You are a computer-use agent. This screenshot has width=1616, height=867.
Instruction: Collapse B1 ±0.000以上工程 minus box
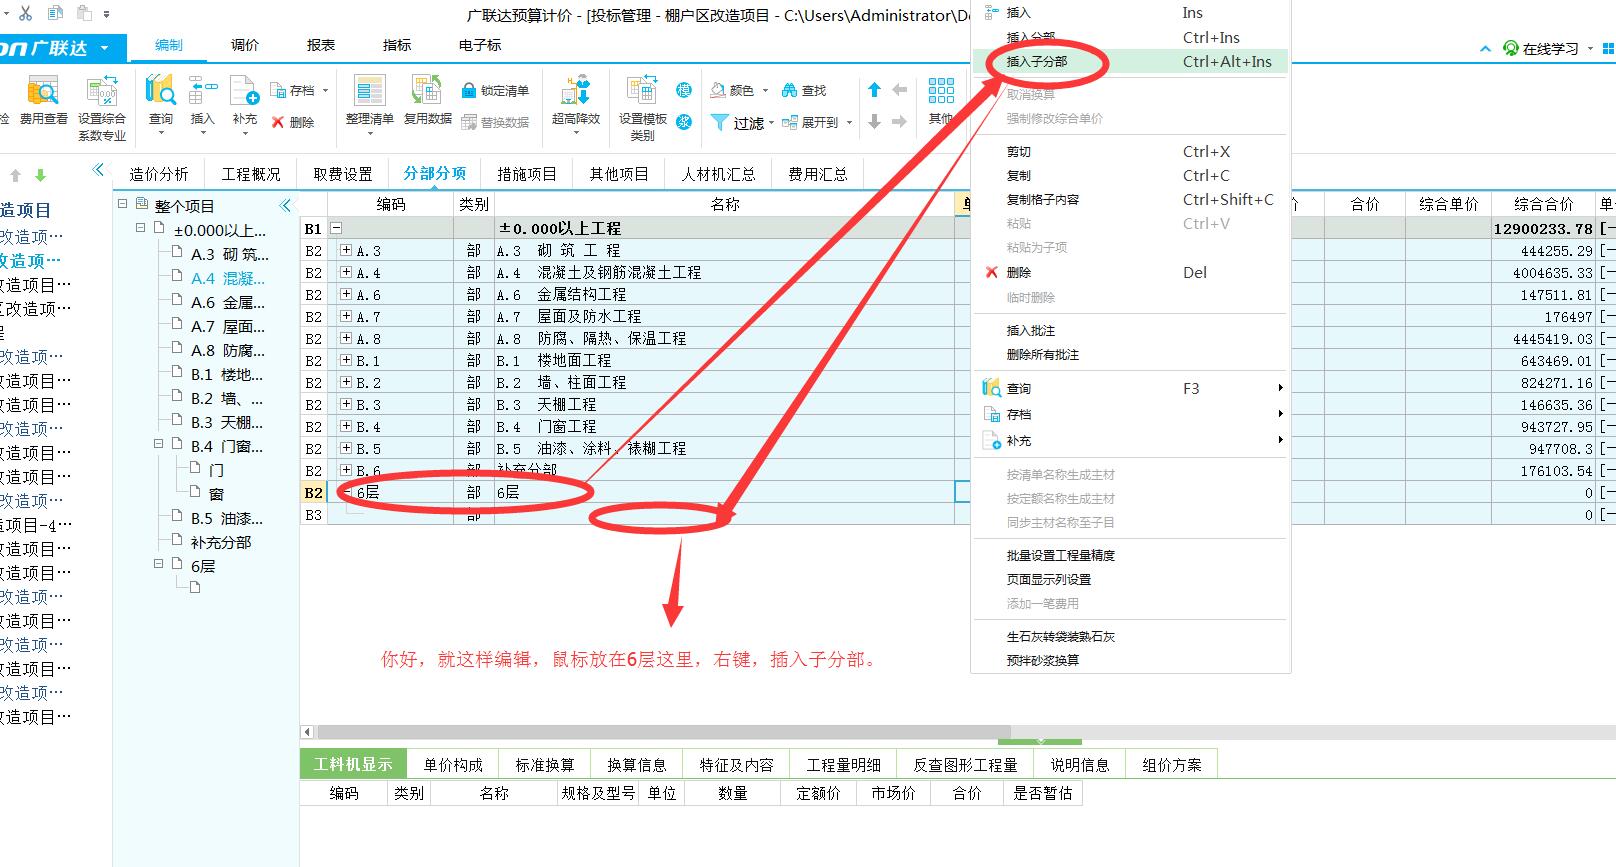(x=336, y=228)
